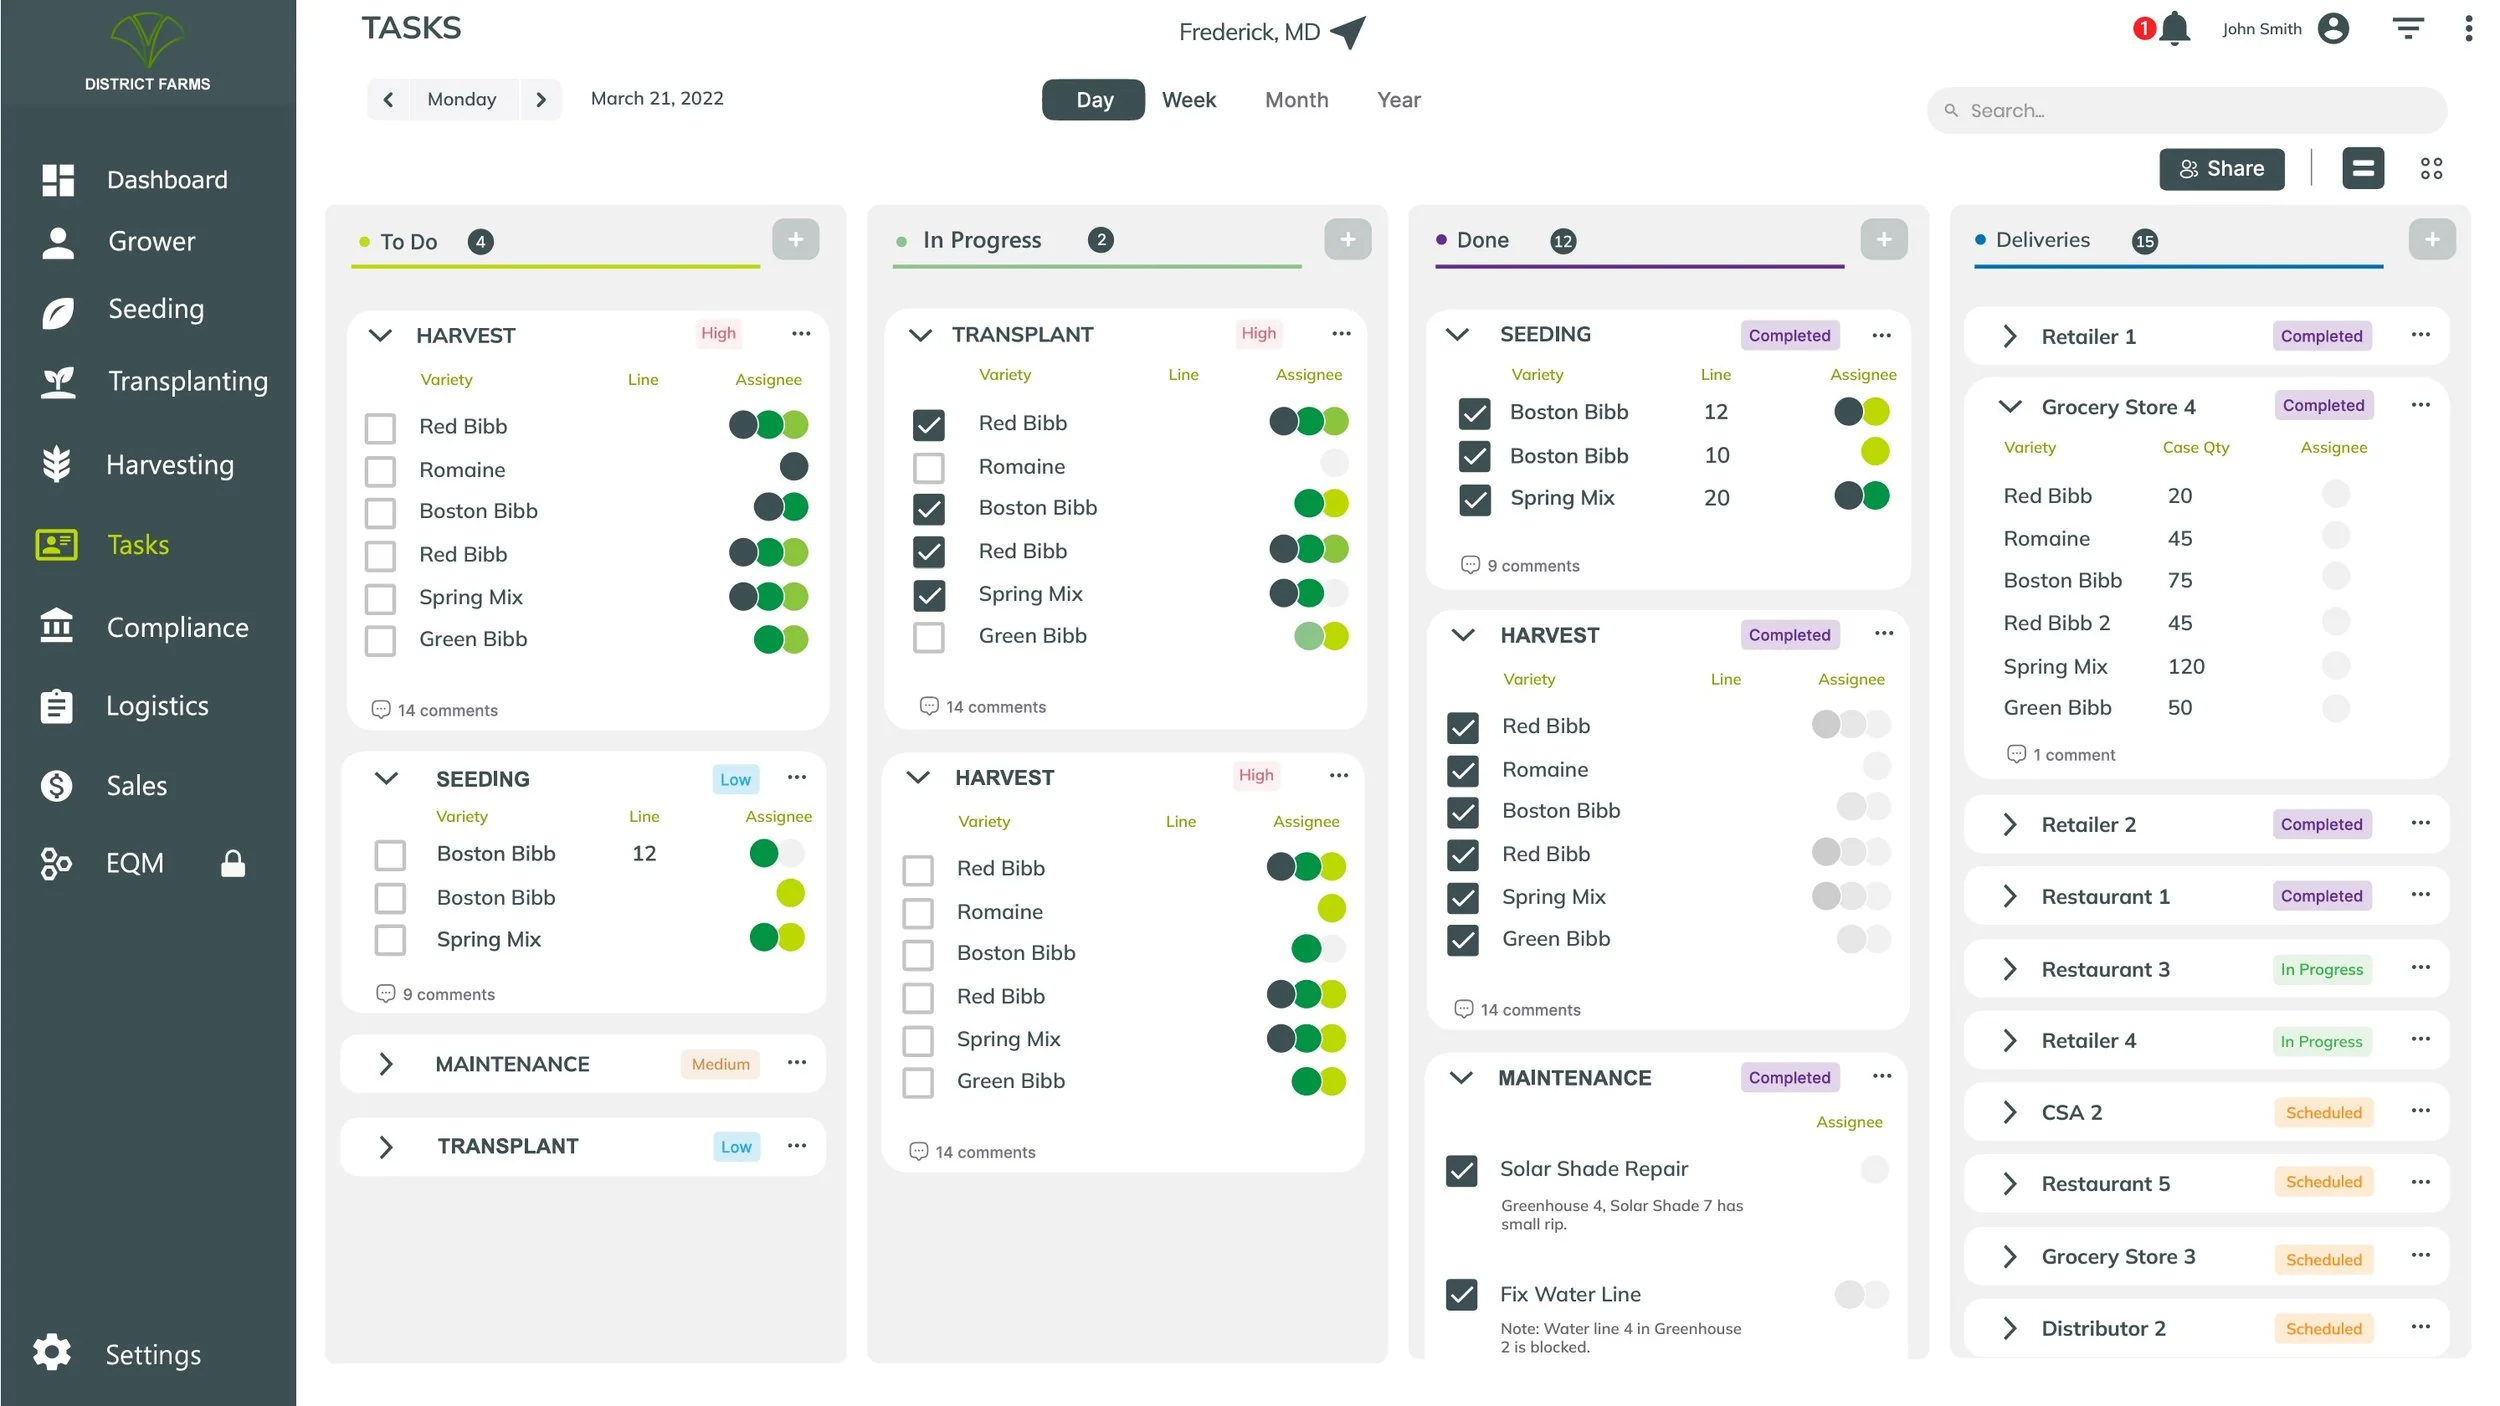
Task: Open the Dashboard from the sidebar
Action: [x=166, y=179]
